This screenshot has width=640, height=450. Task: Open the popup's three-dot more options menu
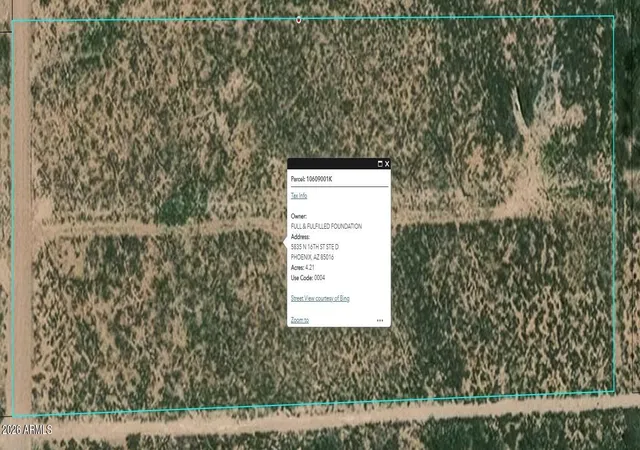click(380, 321)
